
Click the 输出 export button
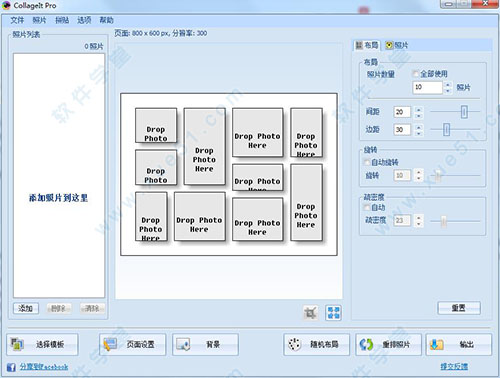point(459,344)
